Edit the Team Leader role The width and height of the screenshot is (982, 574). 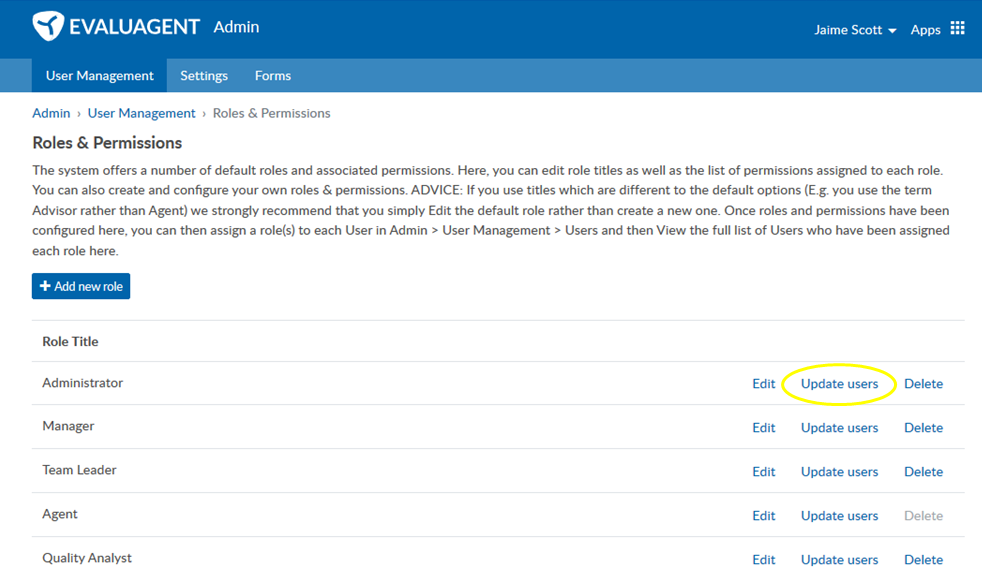pos(763,471)
